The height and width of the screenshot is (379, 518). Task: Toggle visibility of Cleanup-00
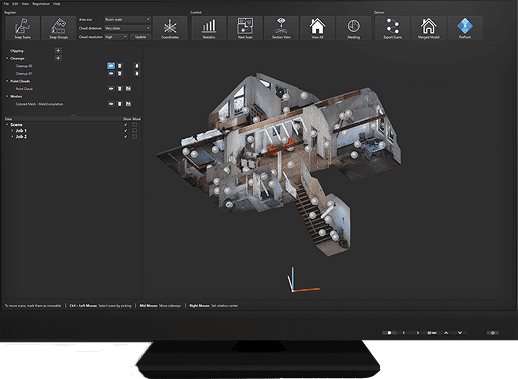(x=111, y=66)
